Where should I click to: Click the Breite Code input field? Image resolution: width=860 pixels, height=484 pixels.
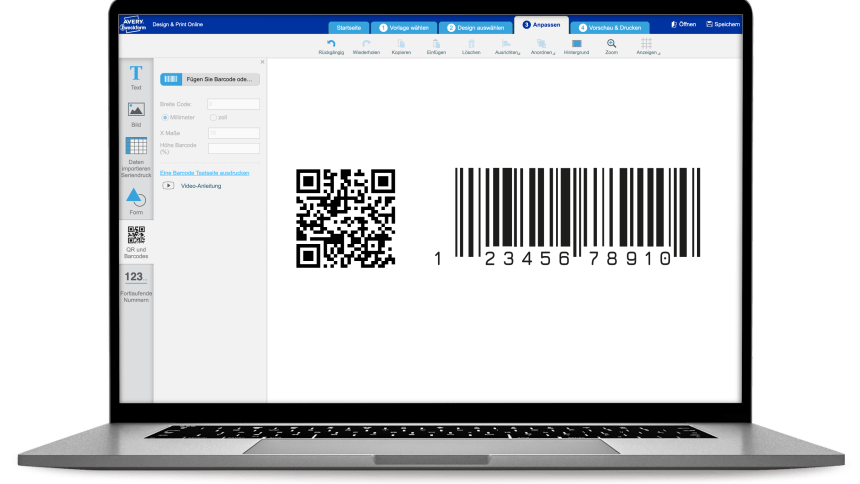(x=234, y=104)
